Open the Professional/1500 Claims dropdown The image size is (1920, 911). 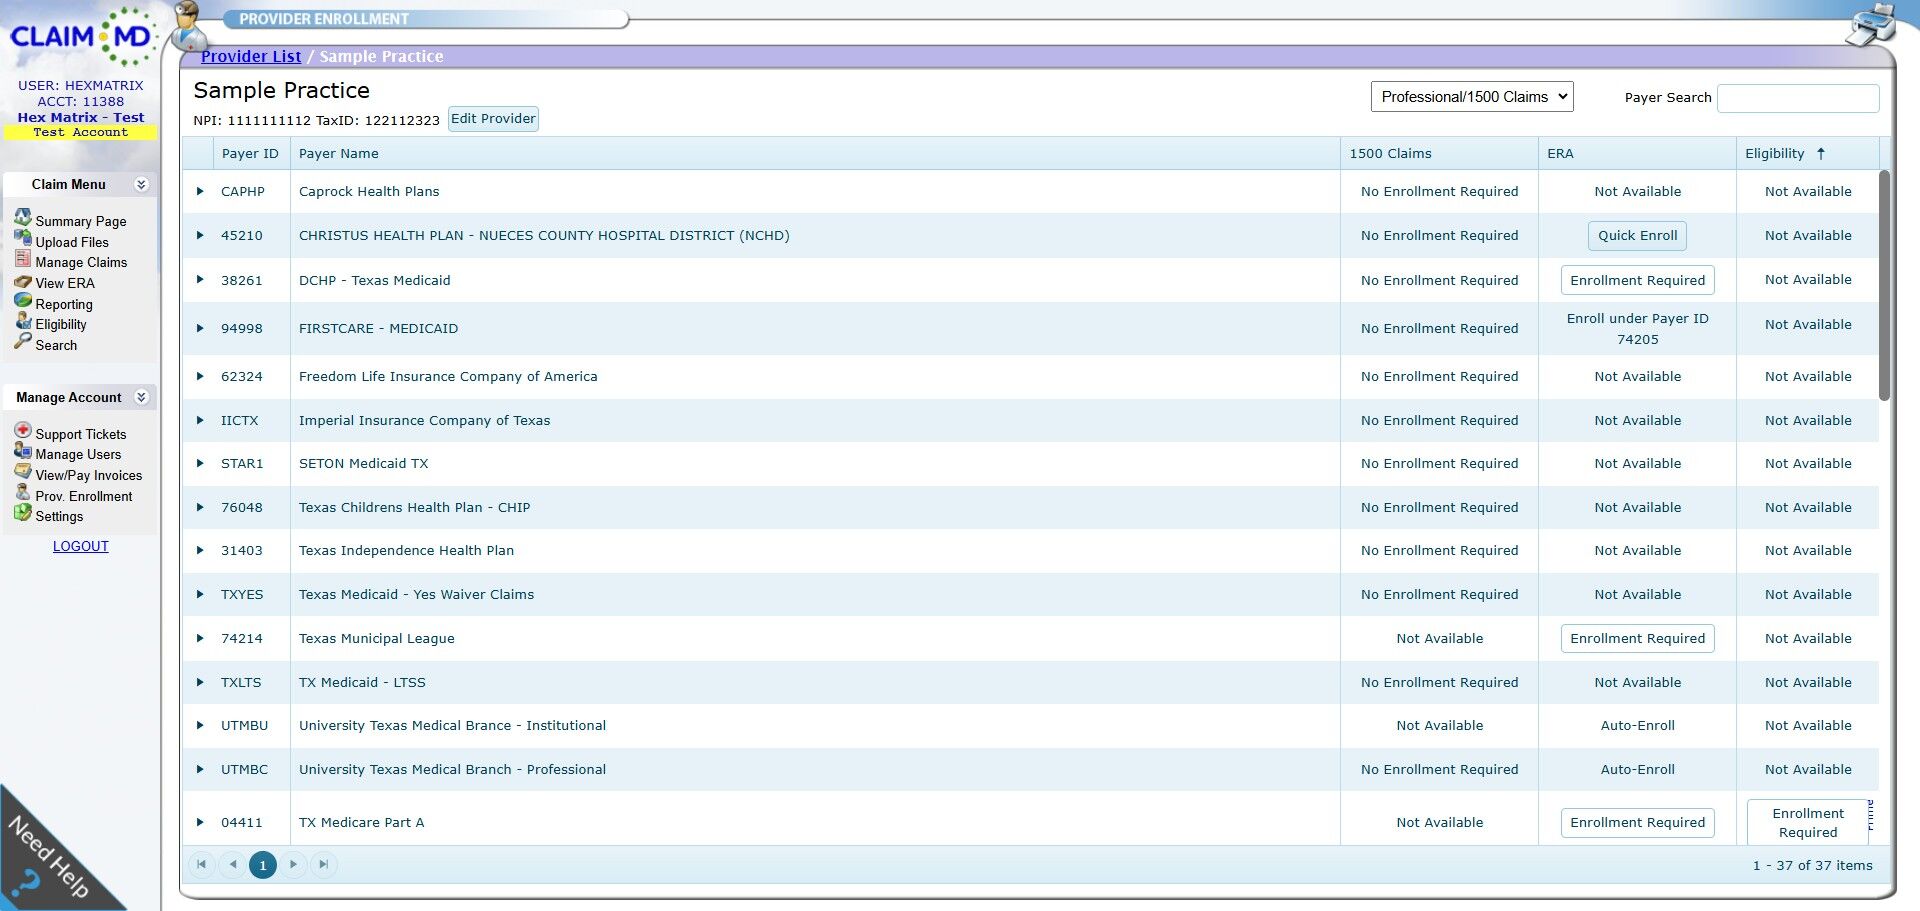[x=1472, y=97]
